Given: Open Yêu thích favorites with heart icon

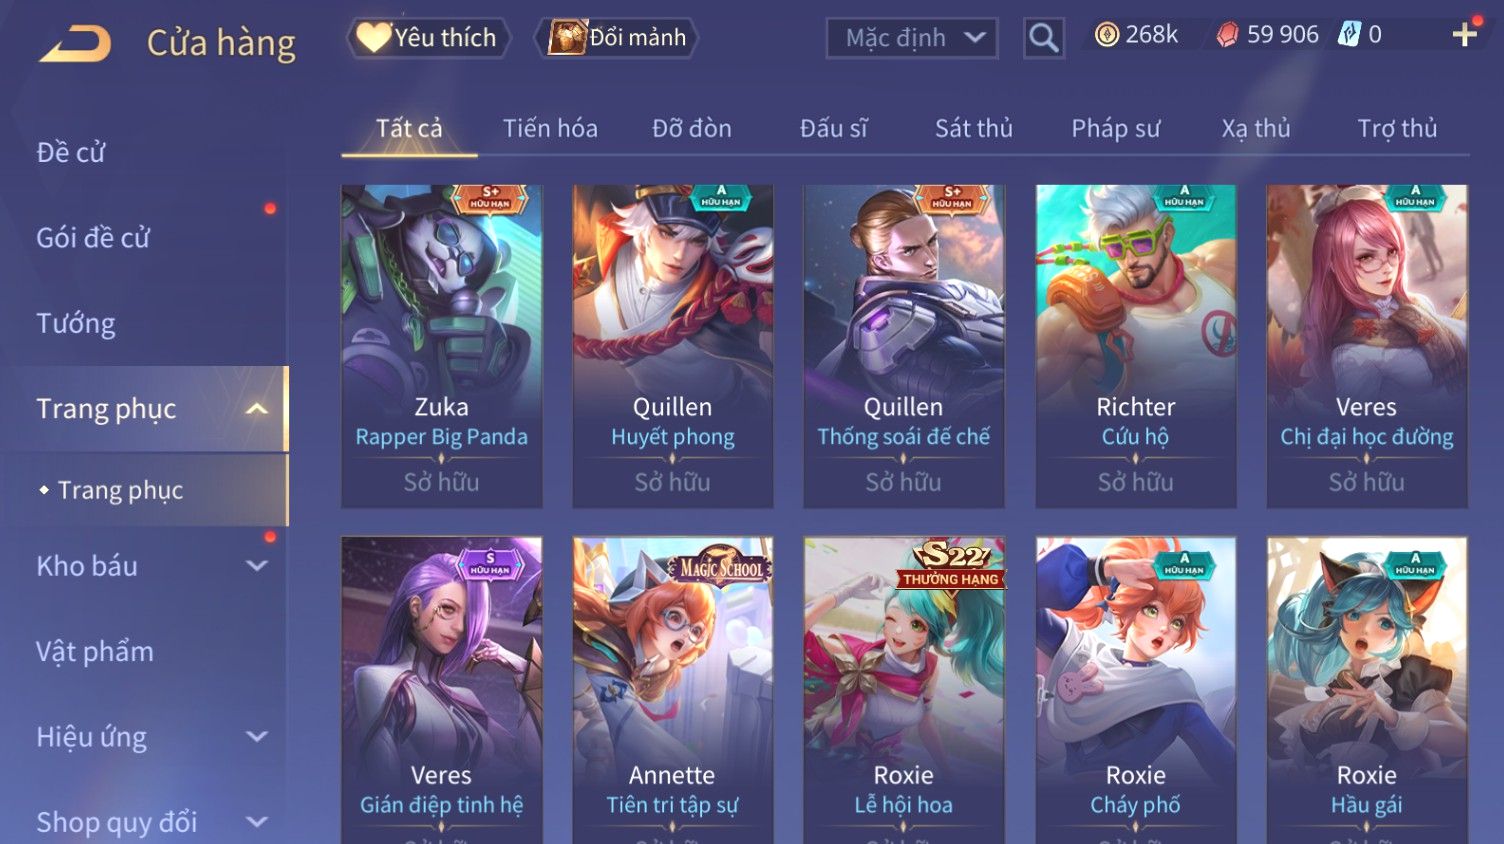Looking at the screenshot, I should pos(428,38).
